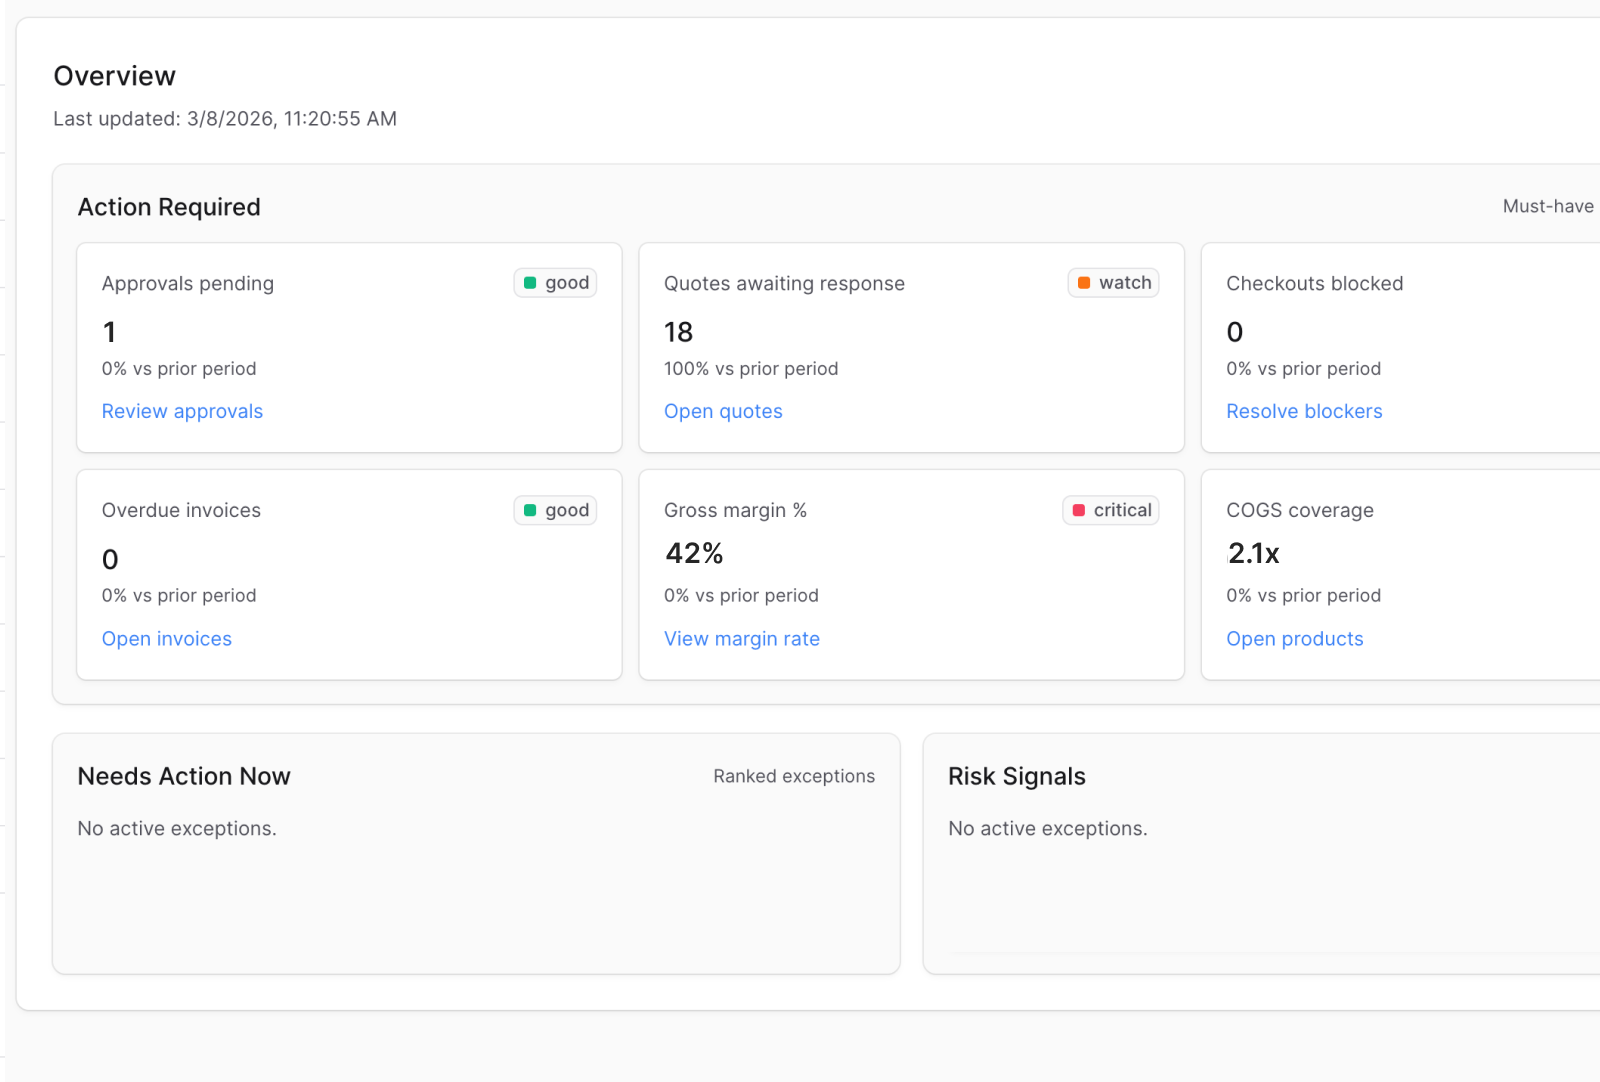Open products from the COGS coverage card
The width and height of the screenshot is (1600, 1082).
[x=1295, y=638]
